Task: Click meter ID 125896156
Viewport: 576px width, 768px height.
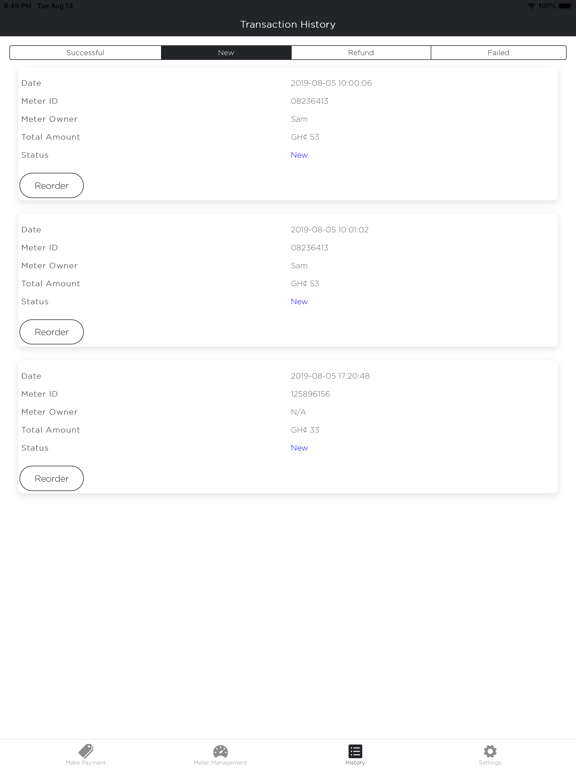Action: (x=310, y=394)
